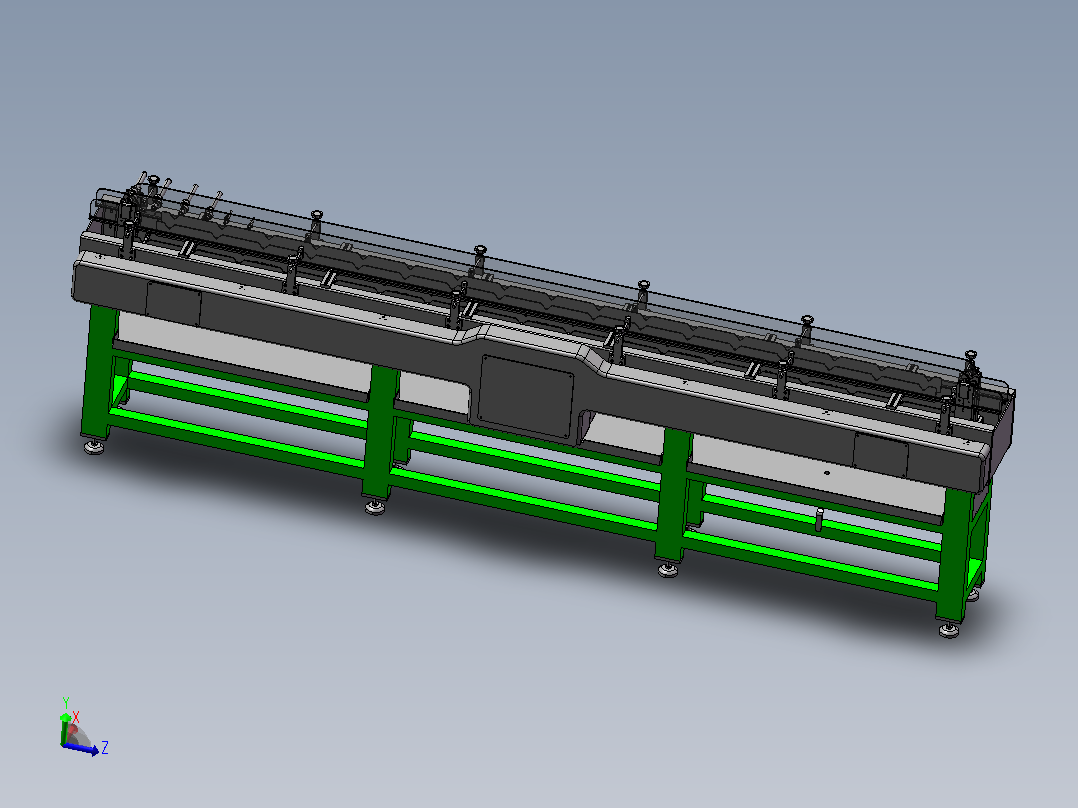Image resolution: width=1078 pixels, height=808 pixels.
Task: Select the rightmost front green frame leg
Action: point(955,554)
